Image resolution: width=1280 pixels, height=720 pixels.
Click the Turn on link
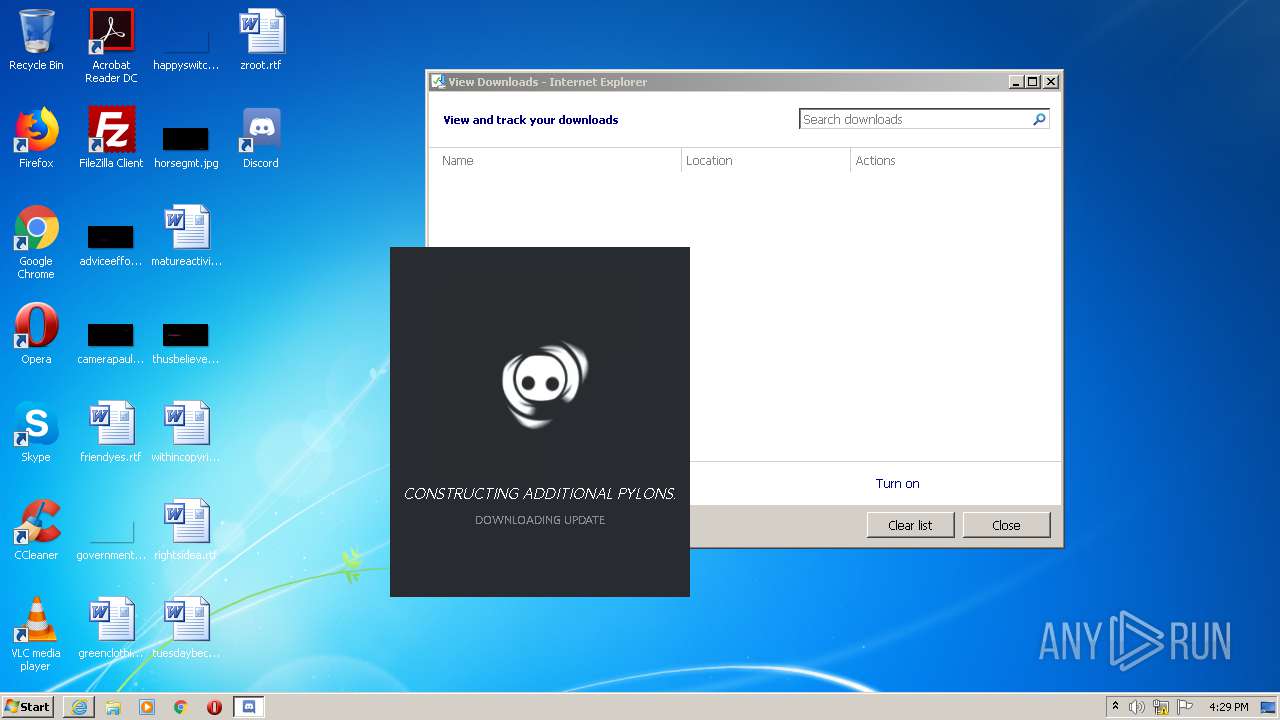[897, 483]
